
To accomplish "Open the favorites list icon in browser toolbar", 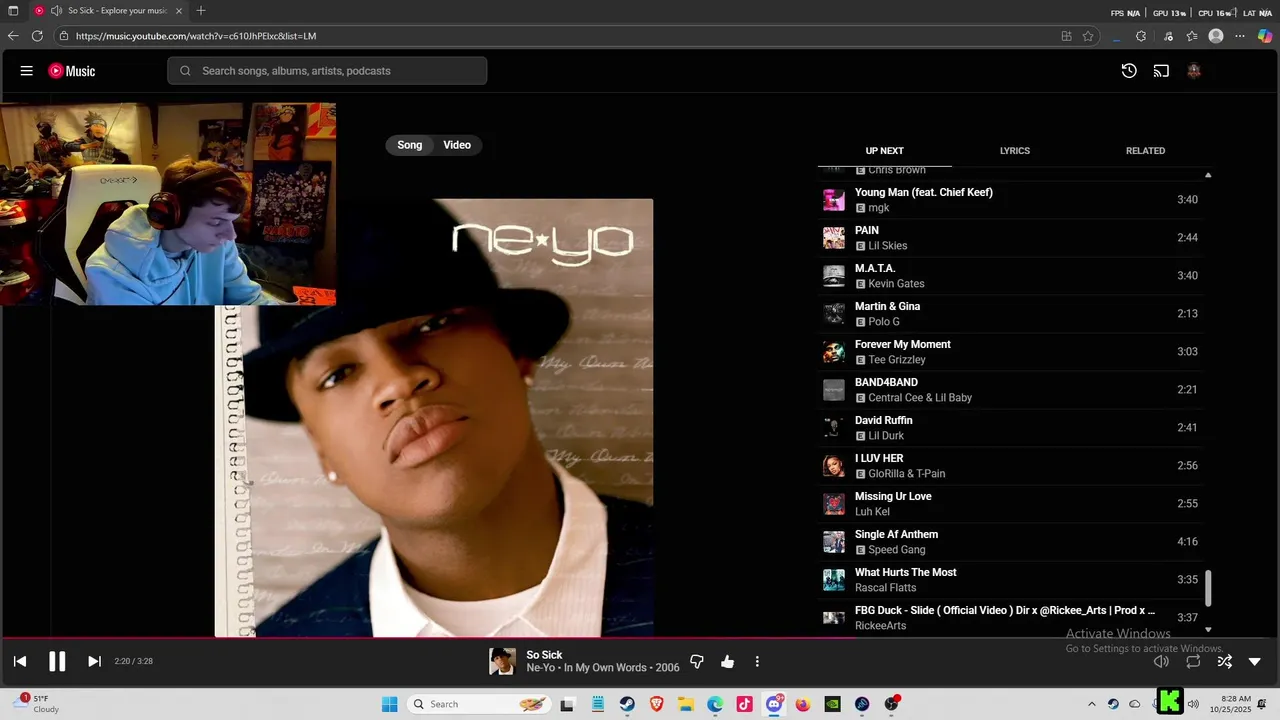I will tap(1192, 36).
